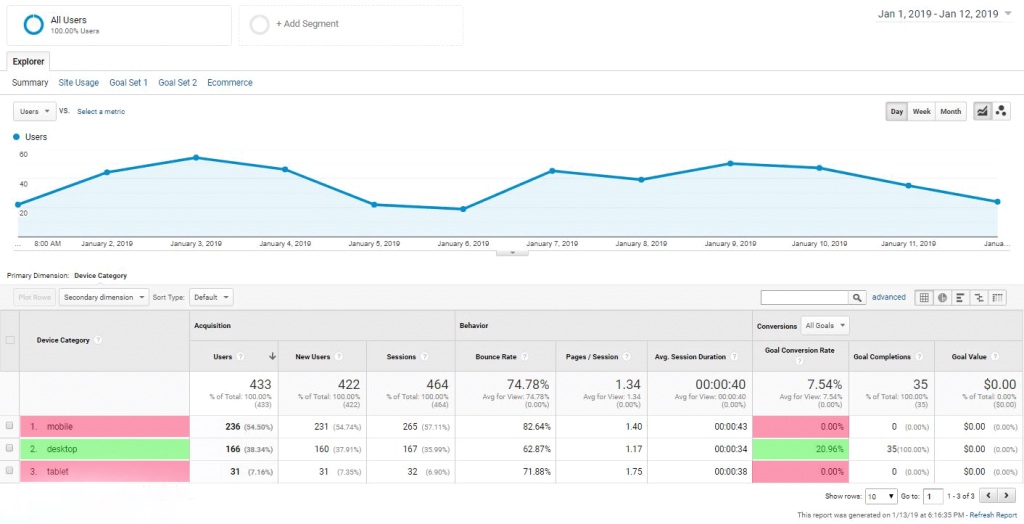Toggle the select-all rows checkbox
Image resolution: width=1024 pixels, height=524 pixels.
pos(10,340)
